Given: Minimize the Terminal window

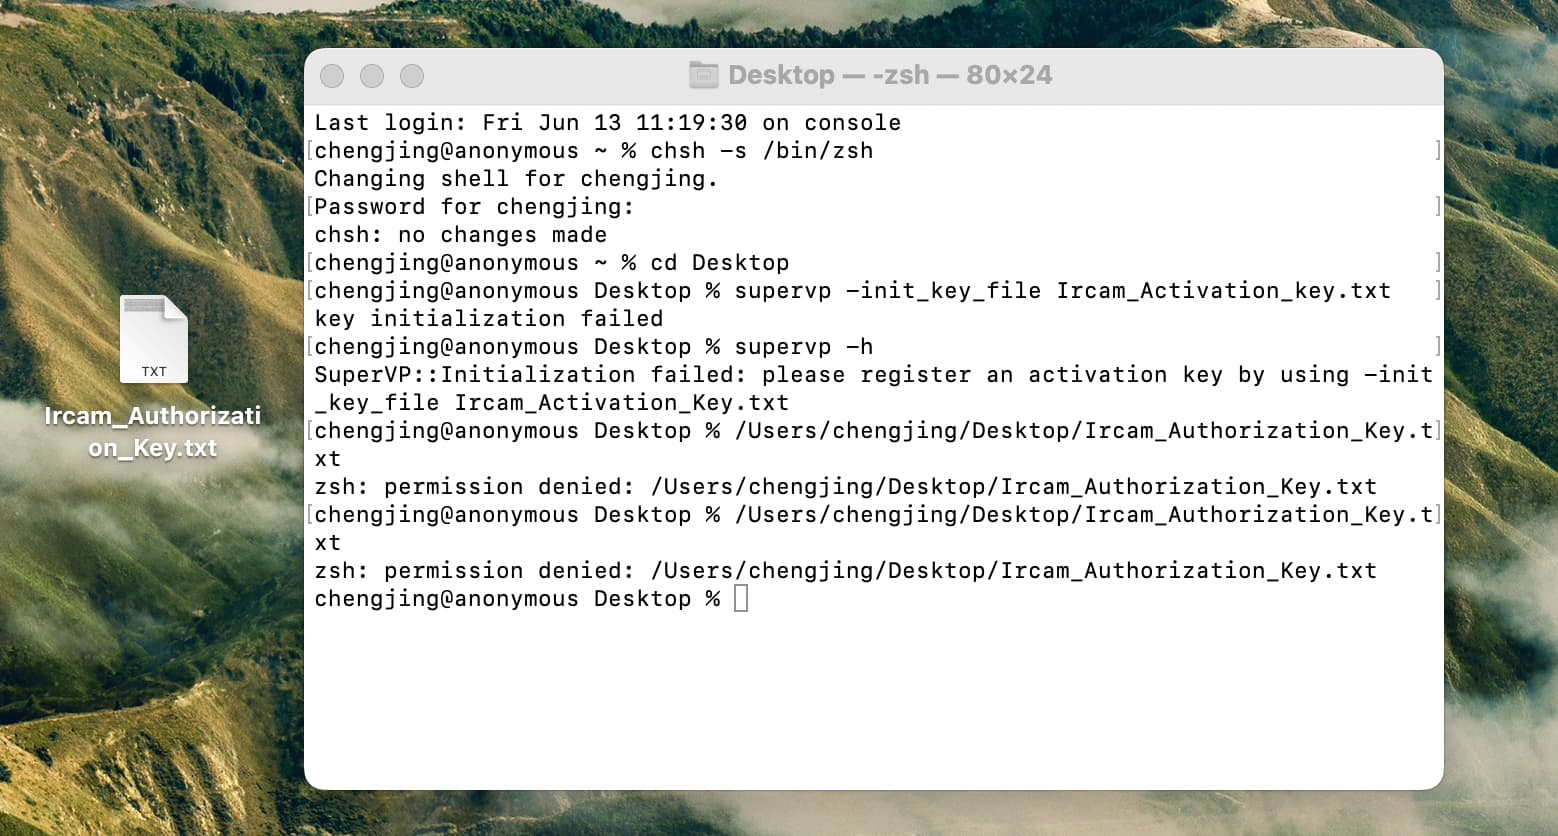Looking at the screenshot, I should [372, 76].
